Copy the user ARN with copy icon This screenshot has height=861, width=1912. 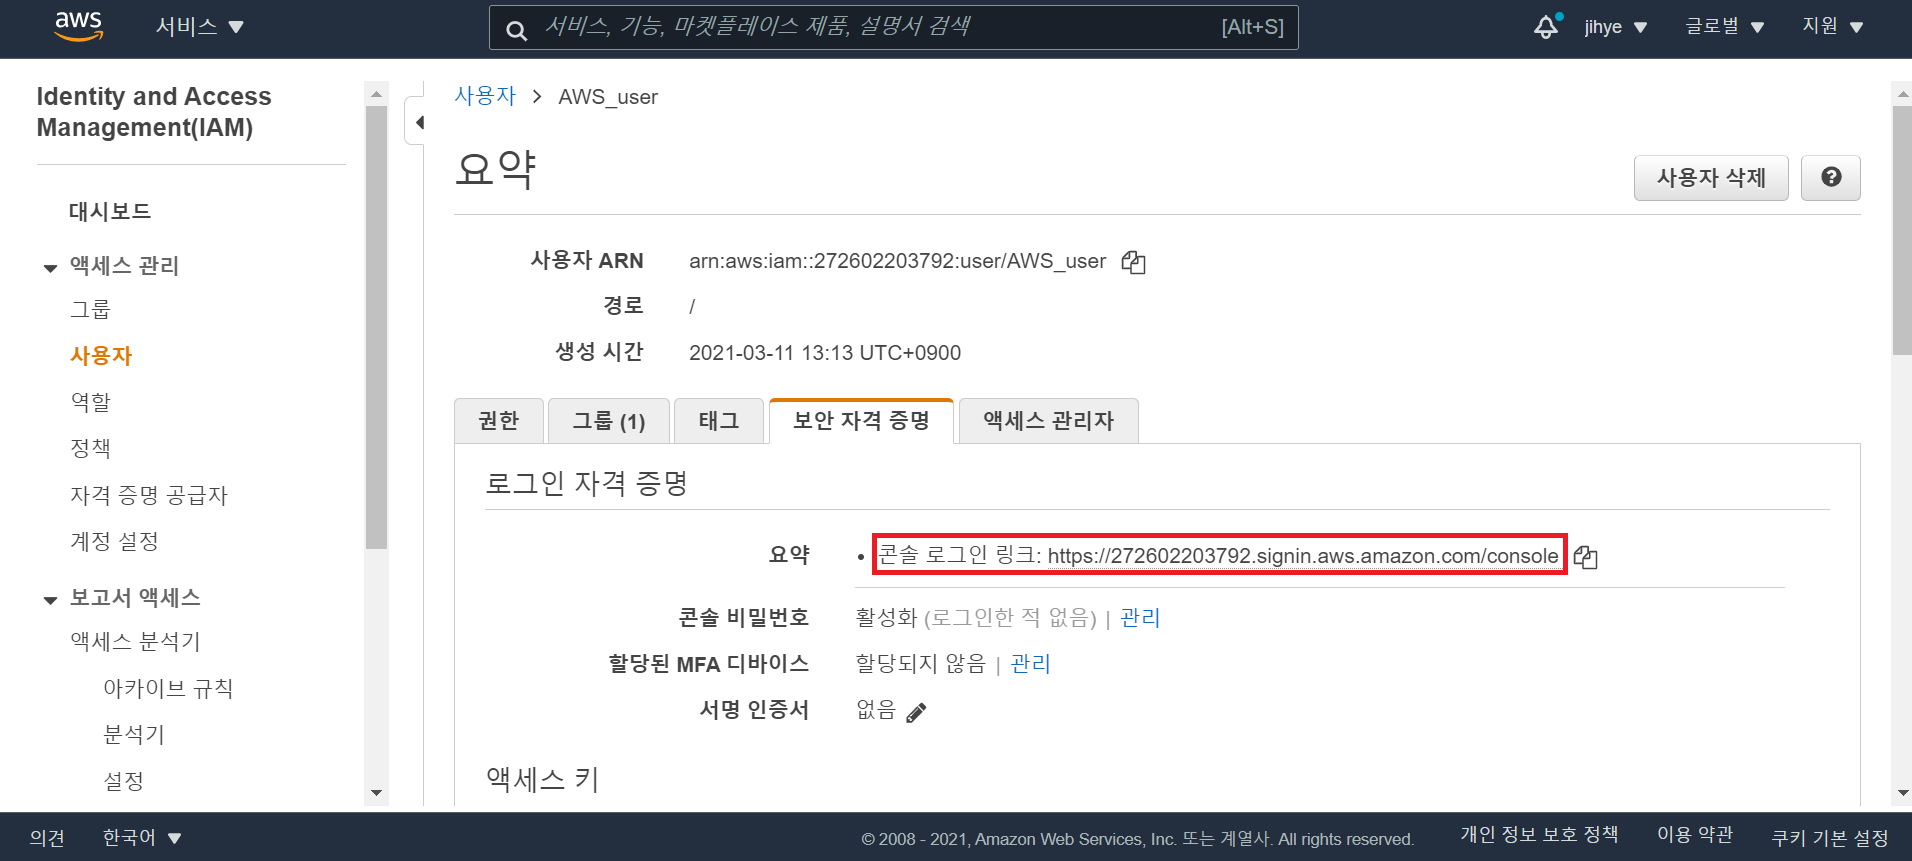(x=1133, y=262)
